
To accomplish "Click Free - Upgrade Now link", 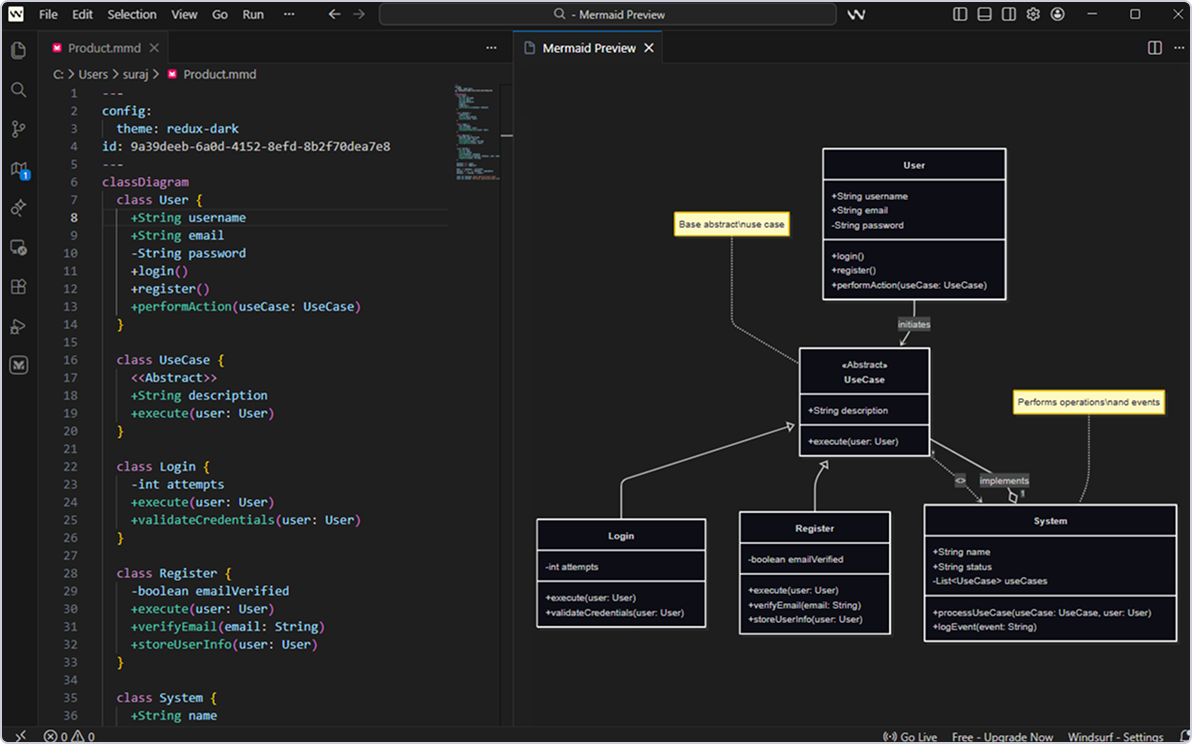I will pos(1002,737).
